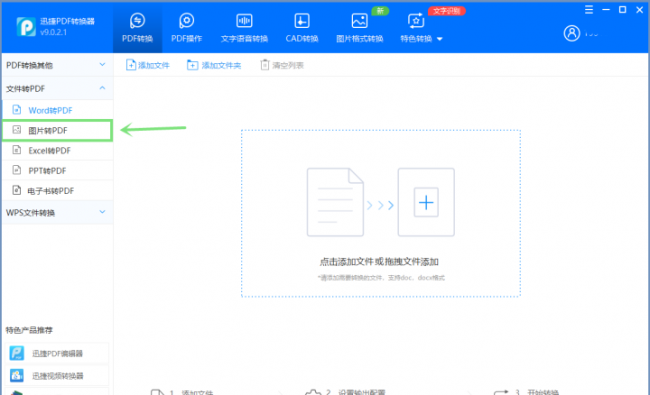
Task: Open 迅捷PDF编辑器 product recommendation
Action: [57, 354]
